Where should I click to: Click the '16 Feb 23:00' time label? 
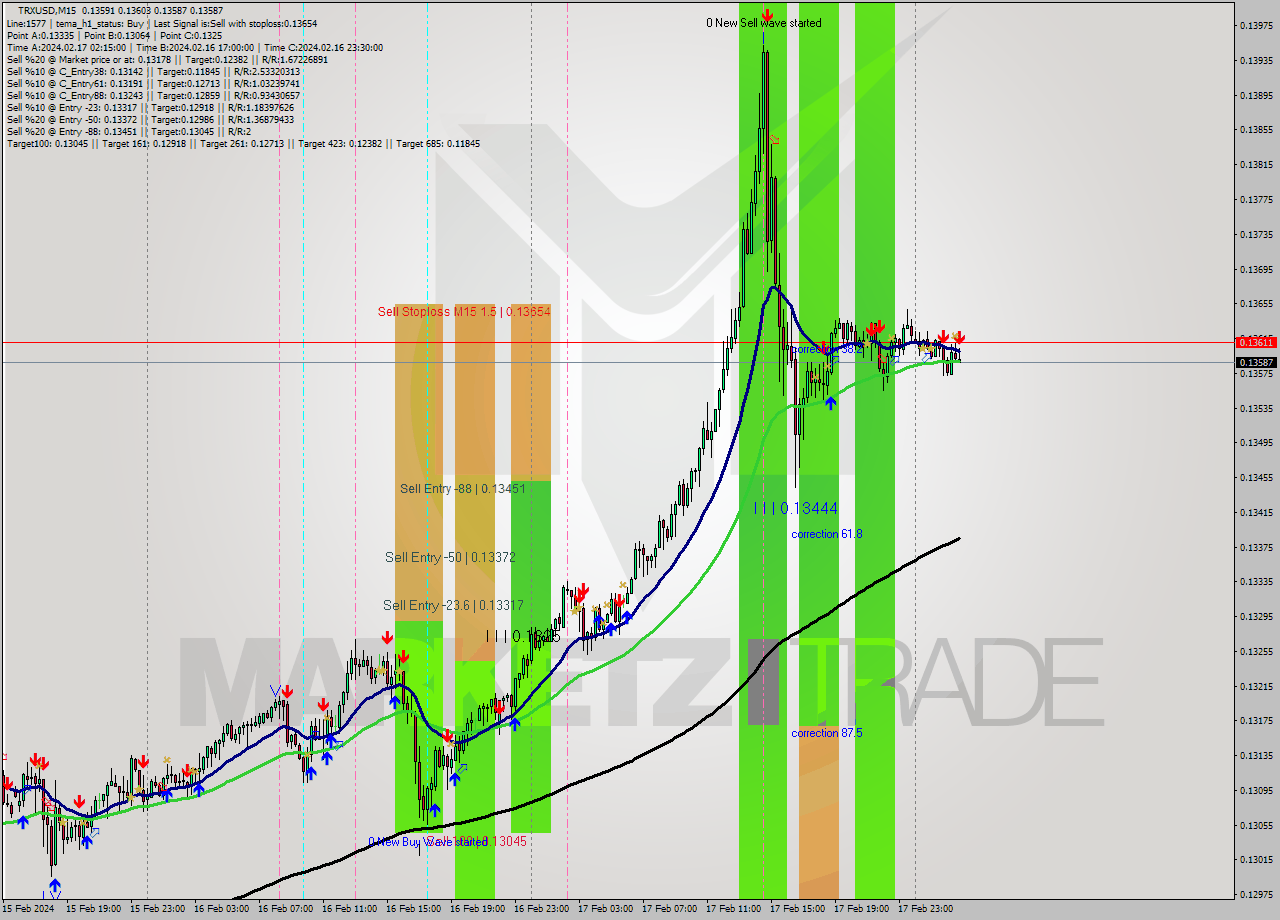click(541, 909)
